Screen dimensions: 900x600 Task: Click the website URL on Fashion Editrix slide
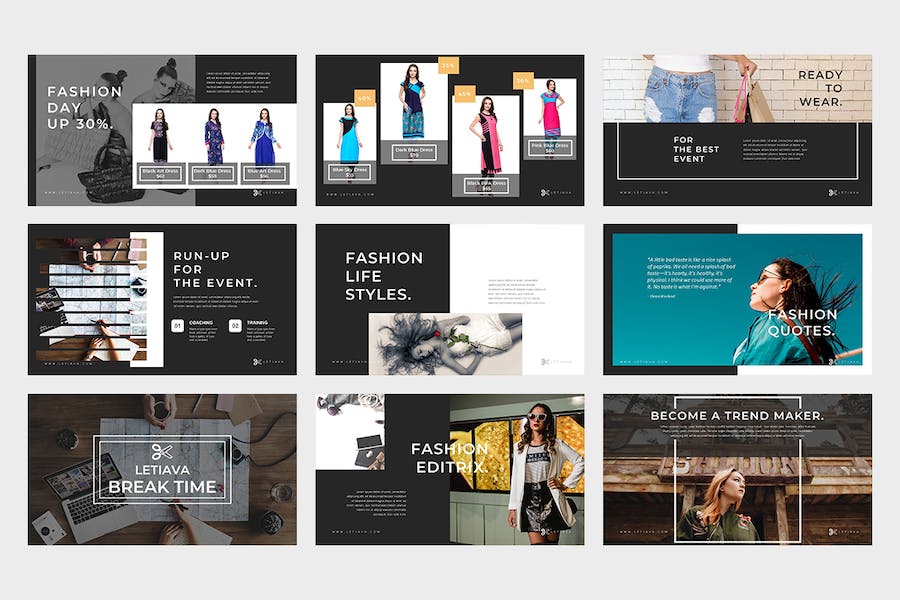point(353,531)
